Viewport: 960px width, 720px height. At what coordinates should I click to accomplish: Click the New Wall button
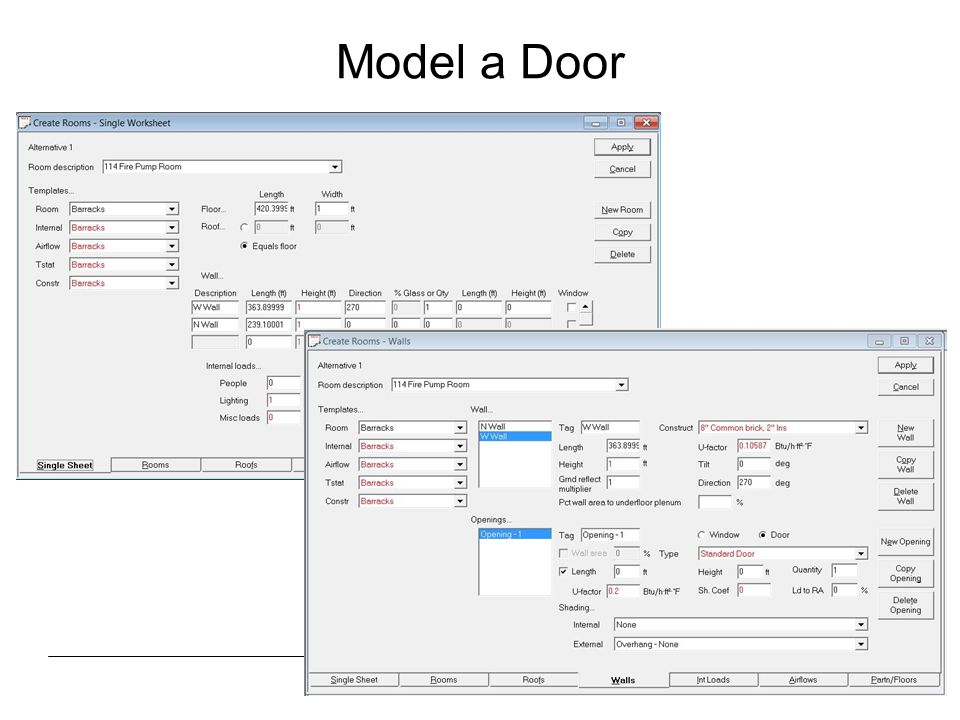906,432
